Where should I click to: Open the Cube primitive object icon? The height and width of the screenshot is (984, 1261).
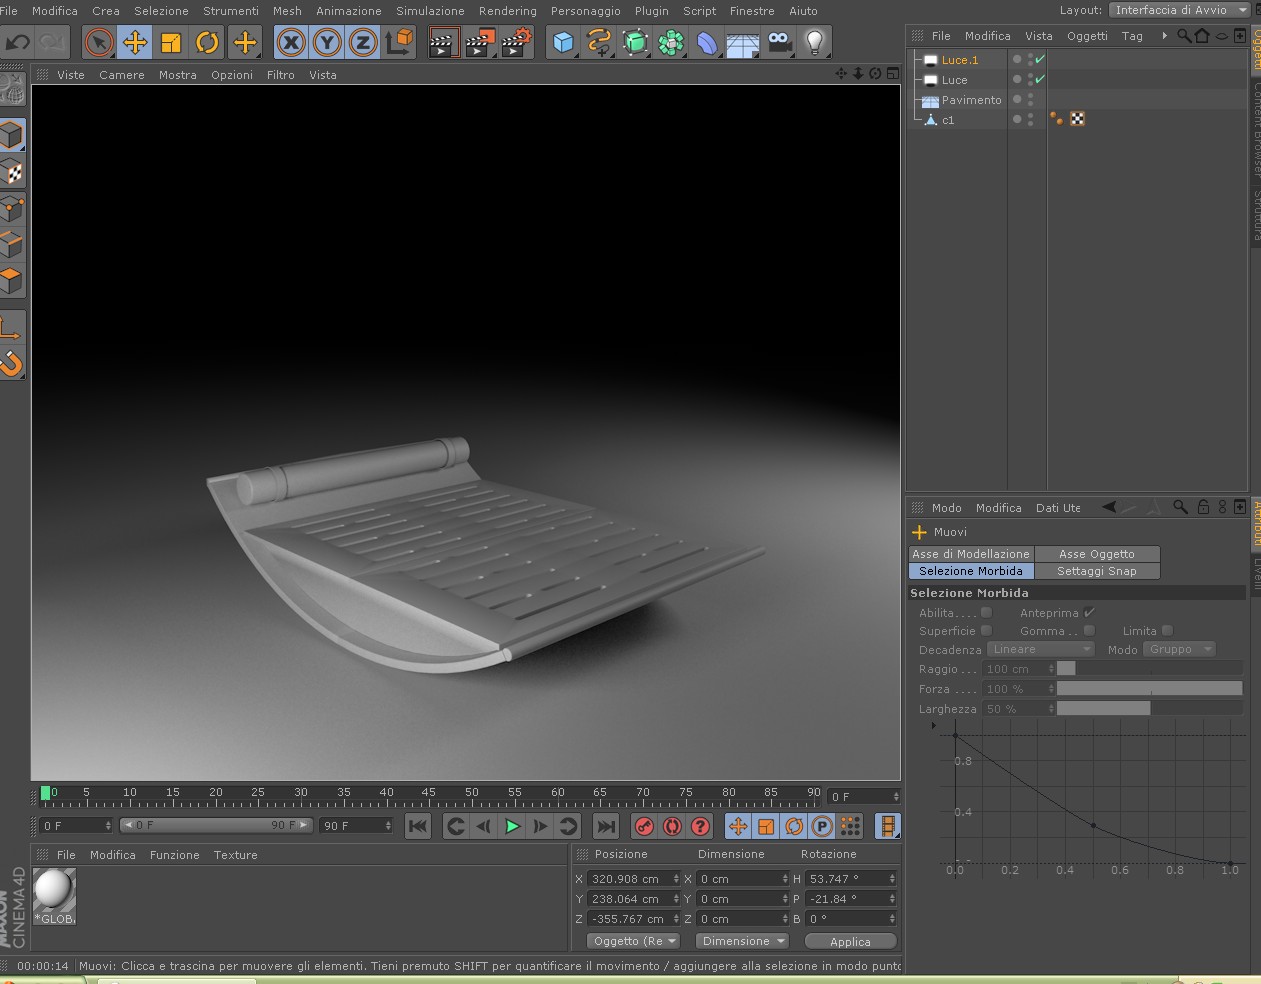(x=564, y=42)
